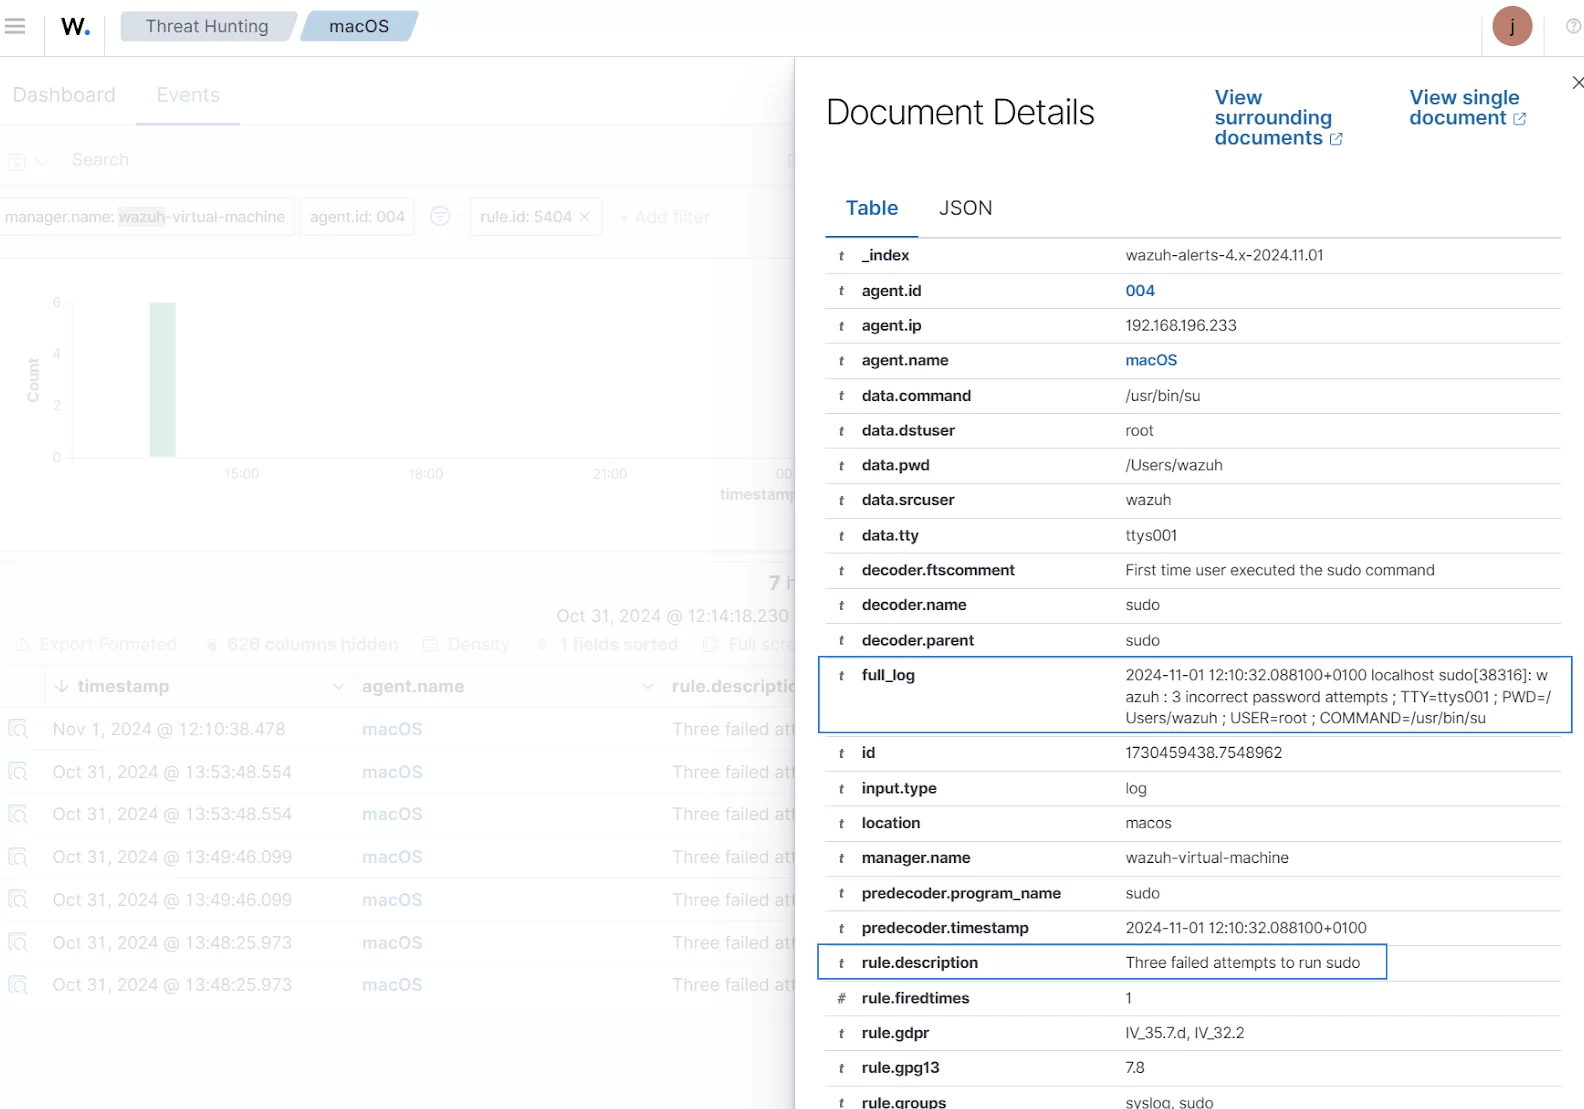The width and height of the screenshot is (1584, 1109).
Task: Click the manager.name wazuh-virtual-machine filter
Action: (x=146, y=217)
